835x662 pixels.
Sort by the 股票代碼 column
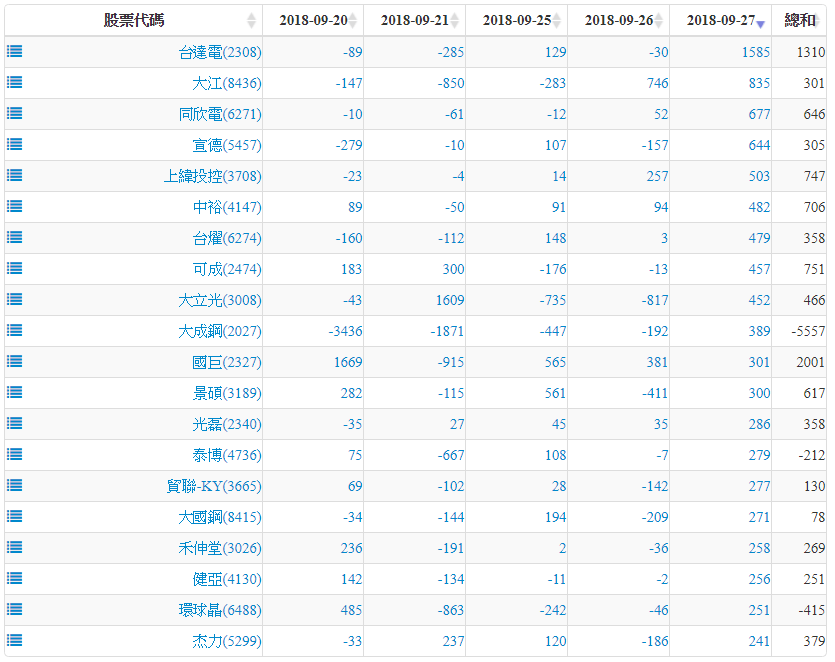(134, 21)
